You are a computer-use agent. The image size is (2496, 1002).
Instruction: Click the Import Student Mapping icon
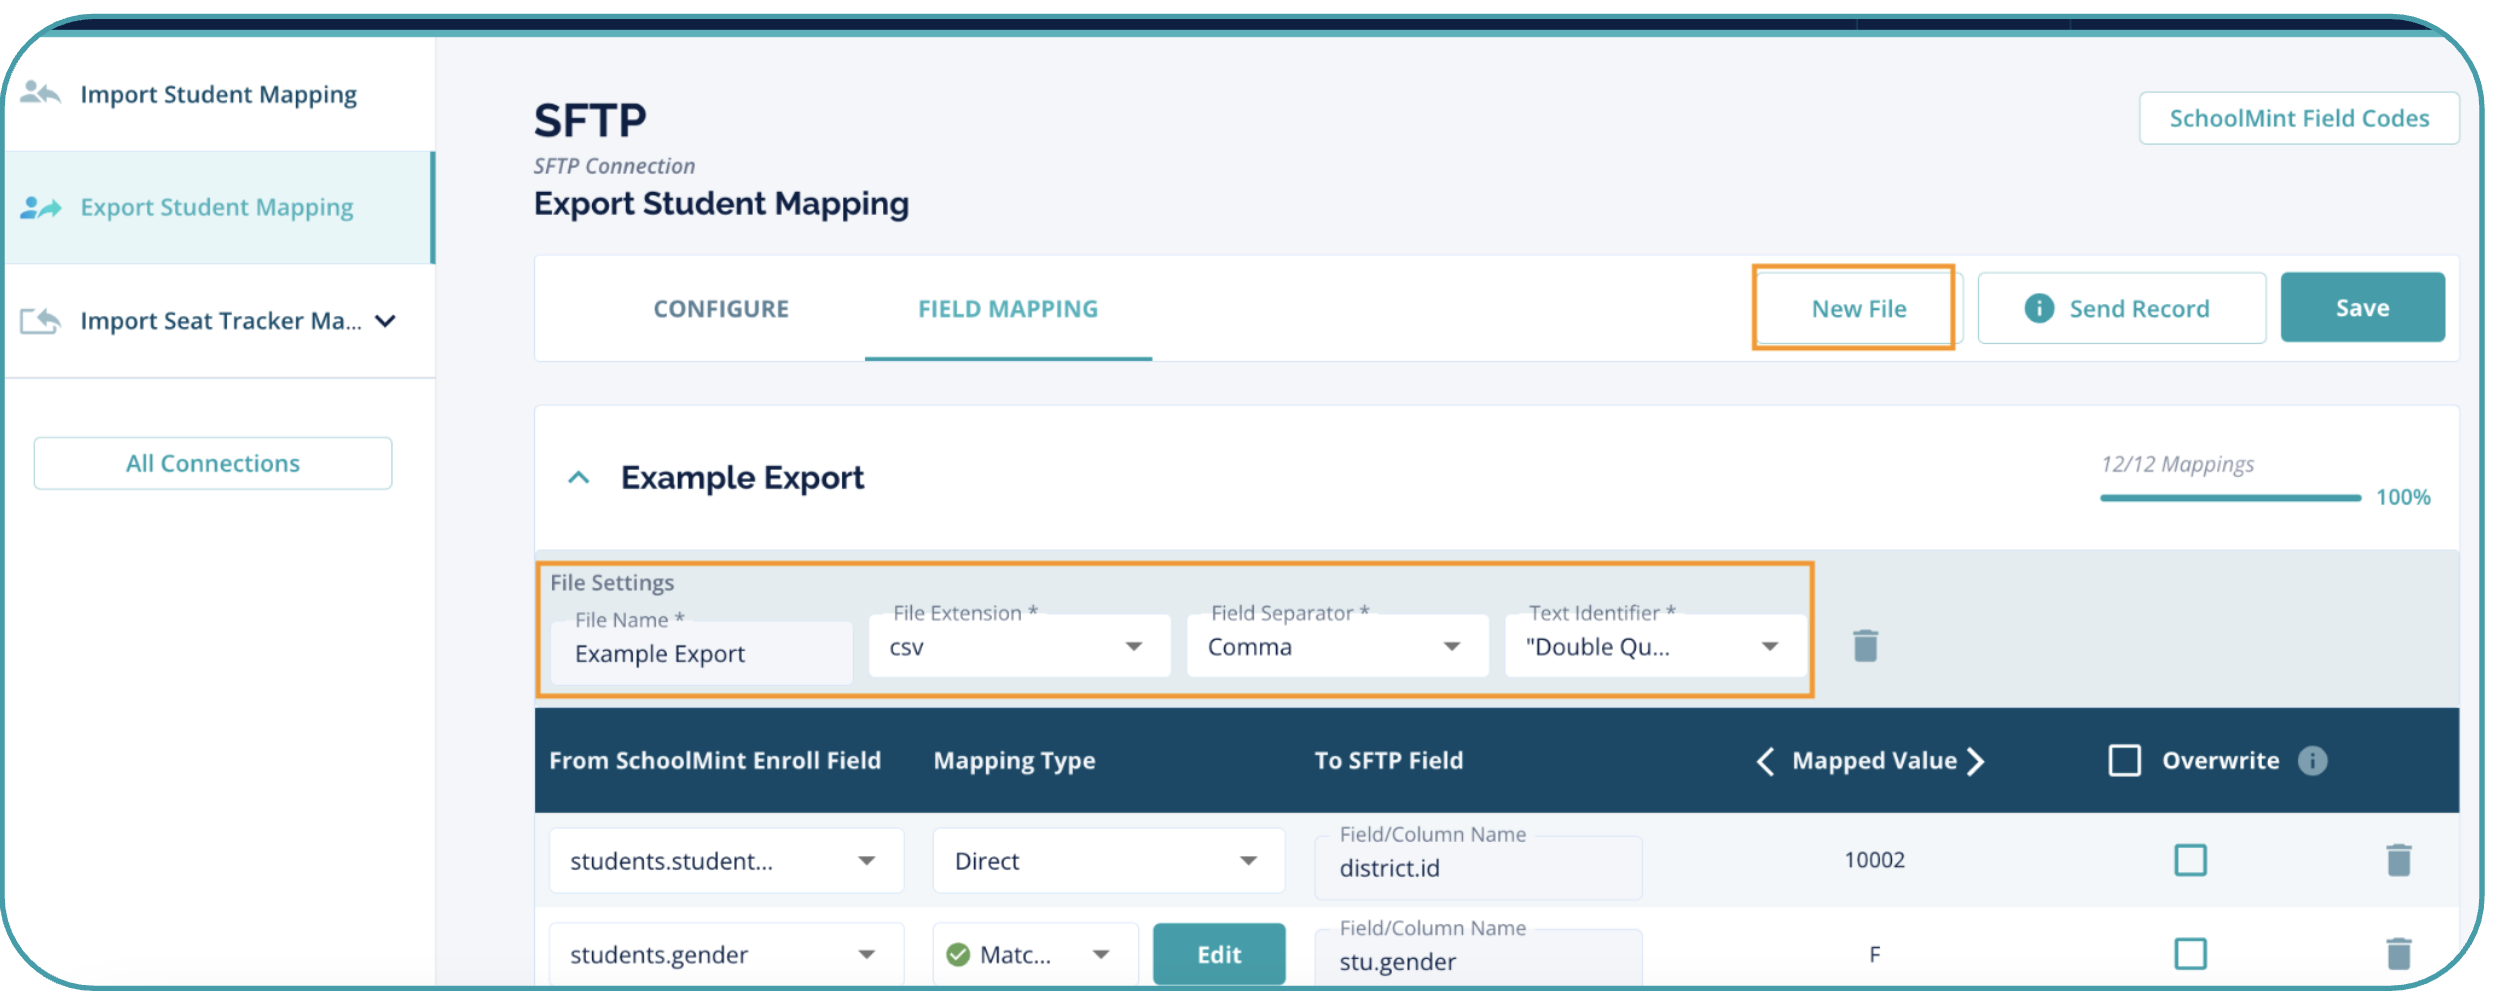click(x=40, y=94)
